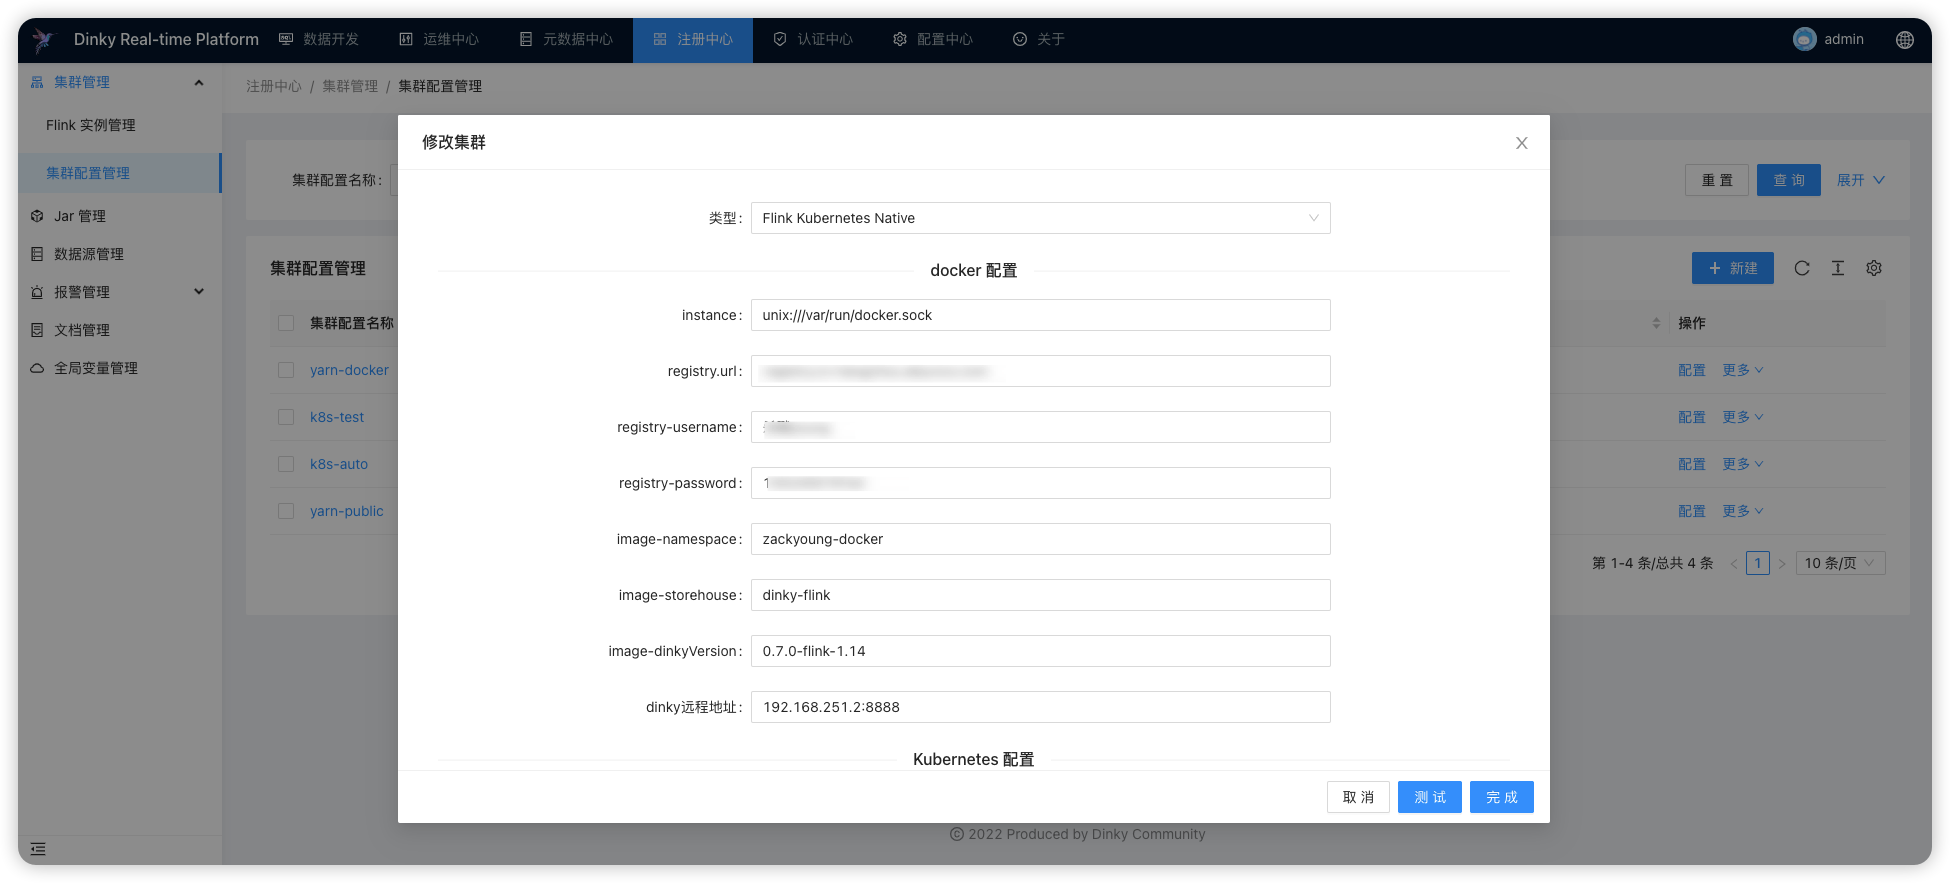
Task: Collapse the 集群管理 sidebar group
Action: pyautogui.click(x=119, y=82)
